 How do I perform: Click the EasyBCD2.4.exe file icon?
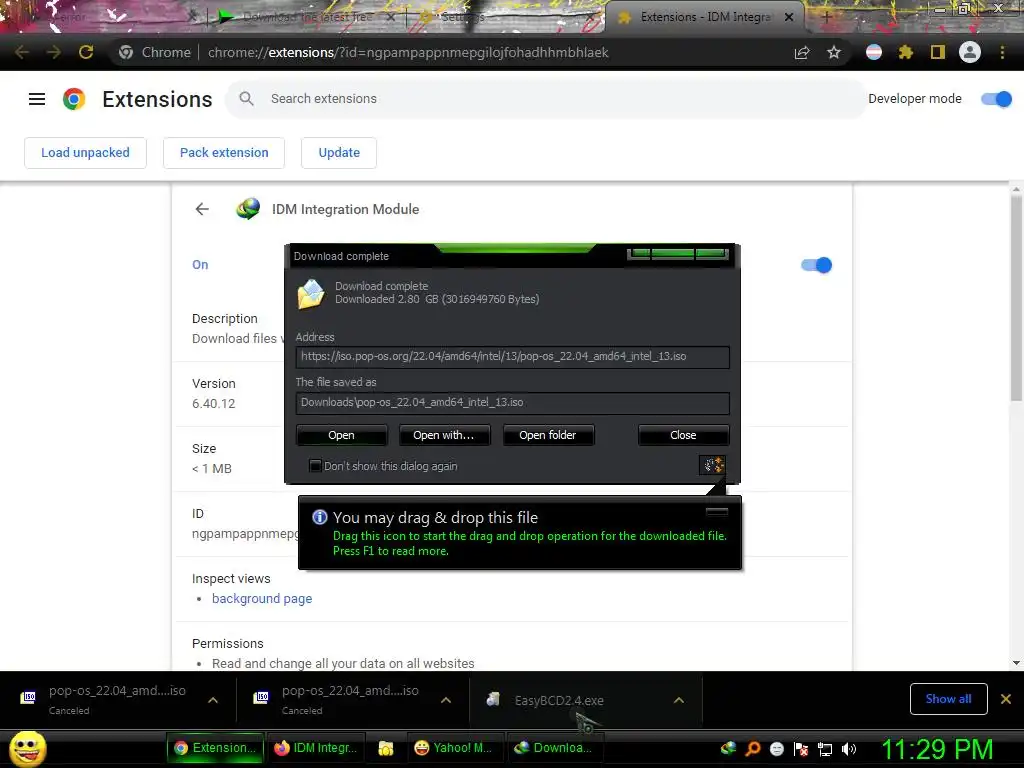click(x=494, y=699)
